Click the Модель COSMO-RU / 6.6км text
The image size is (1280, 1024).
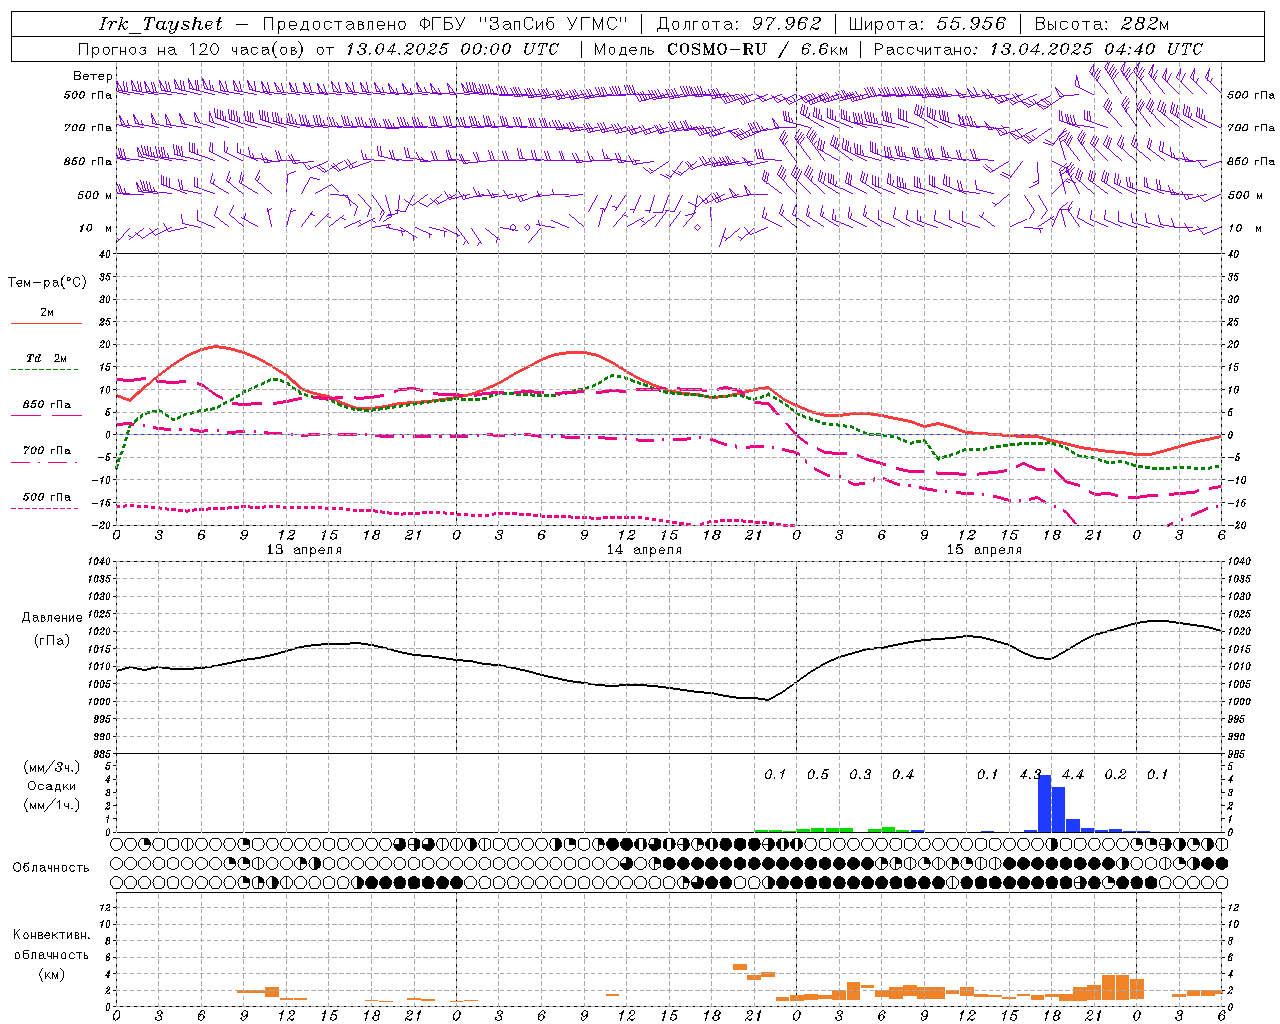tap(719, 49)
